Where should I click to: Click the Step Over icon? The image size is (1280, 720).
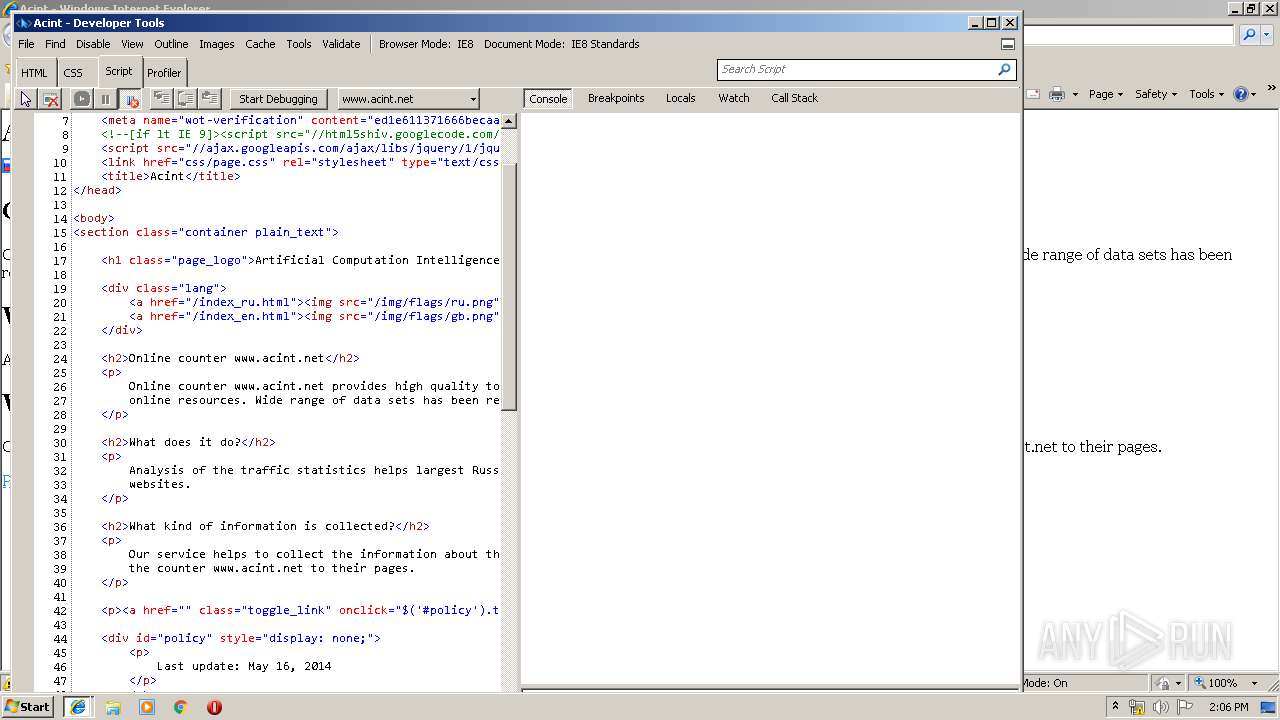(185, 98)
